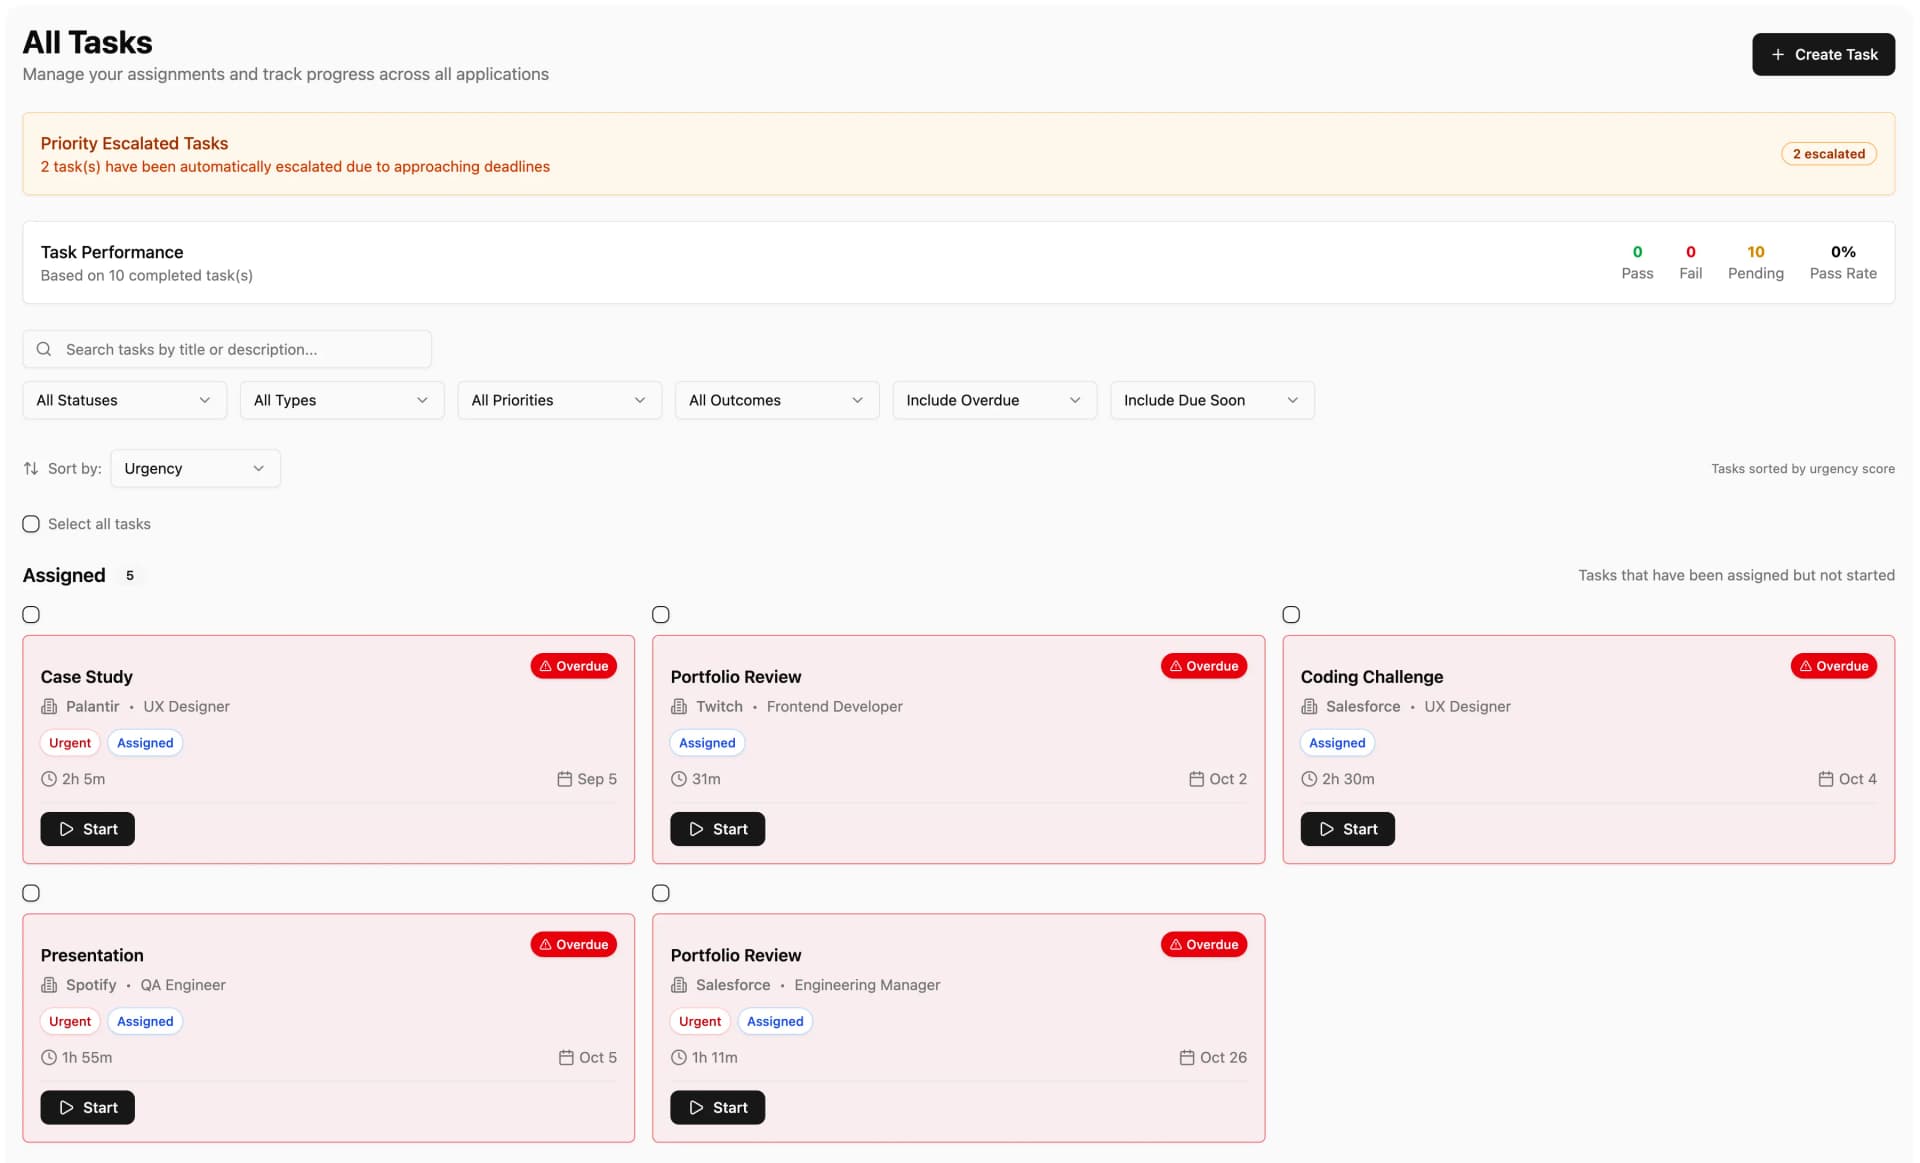The image size is (1920, 1163).
Task: Click the plus icon in the Create Task button
Action: pos(1776,54)
